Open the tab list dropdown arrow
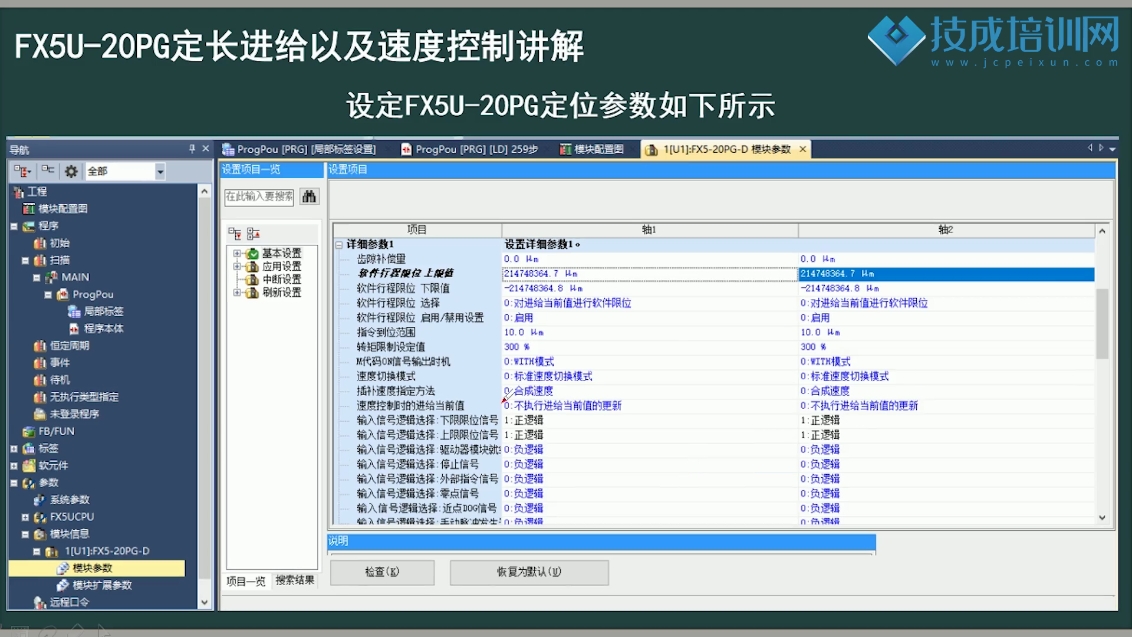The width and height of the screenshot is (1132, 637). coord(1113,149)
